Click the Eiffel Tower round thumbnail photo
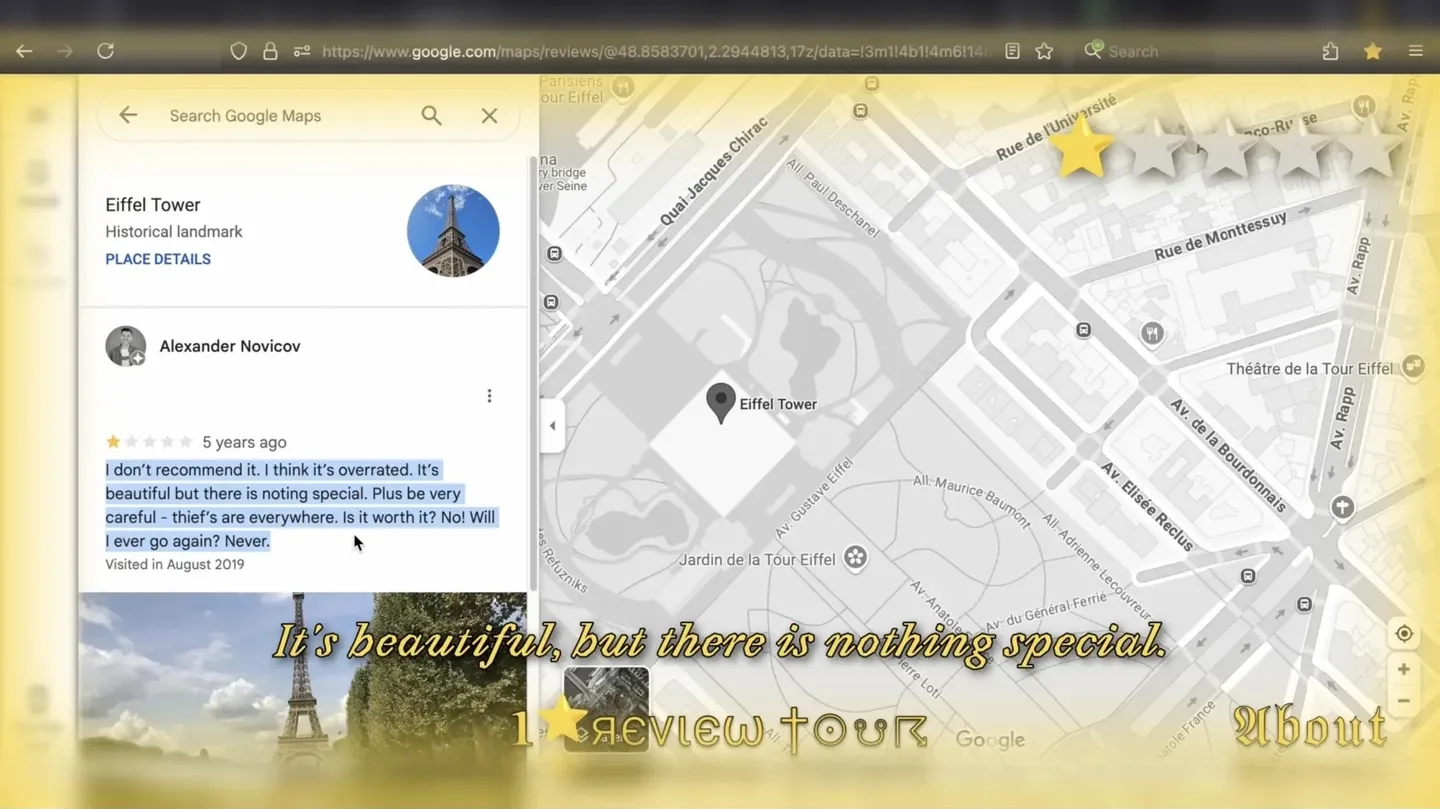 (x=453, y=231)
